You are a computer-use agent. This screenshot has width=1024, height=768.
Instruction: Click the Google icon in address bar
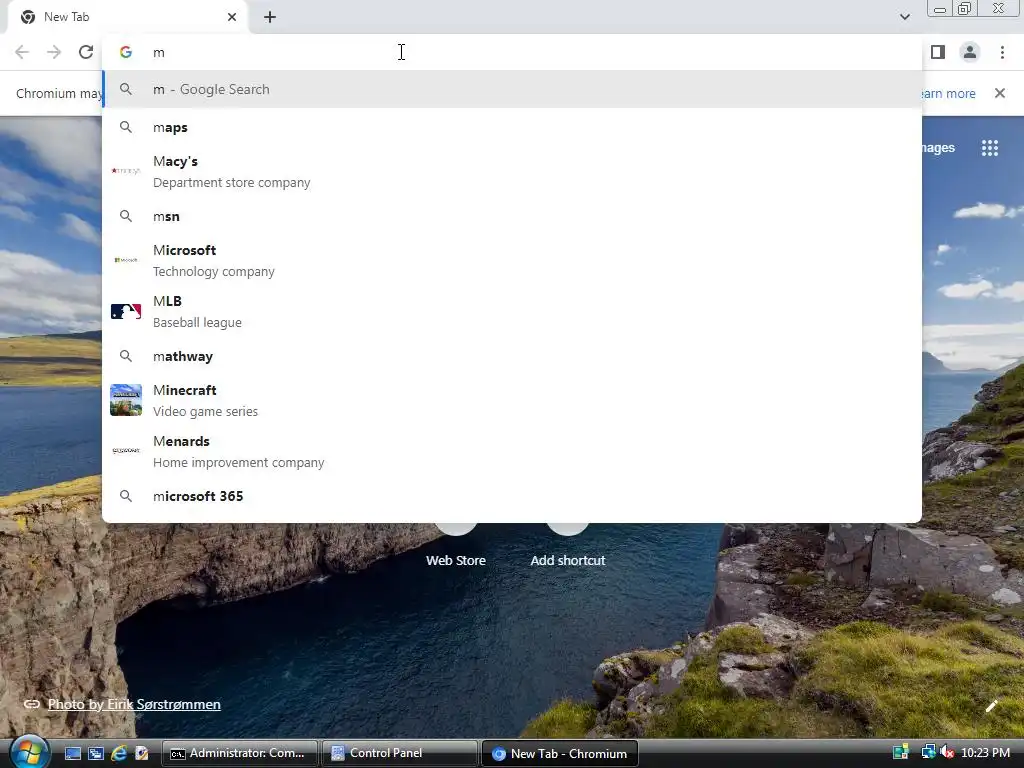point(125,52)
